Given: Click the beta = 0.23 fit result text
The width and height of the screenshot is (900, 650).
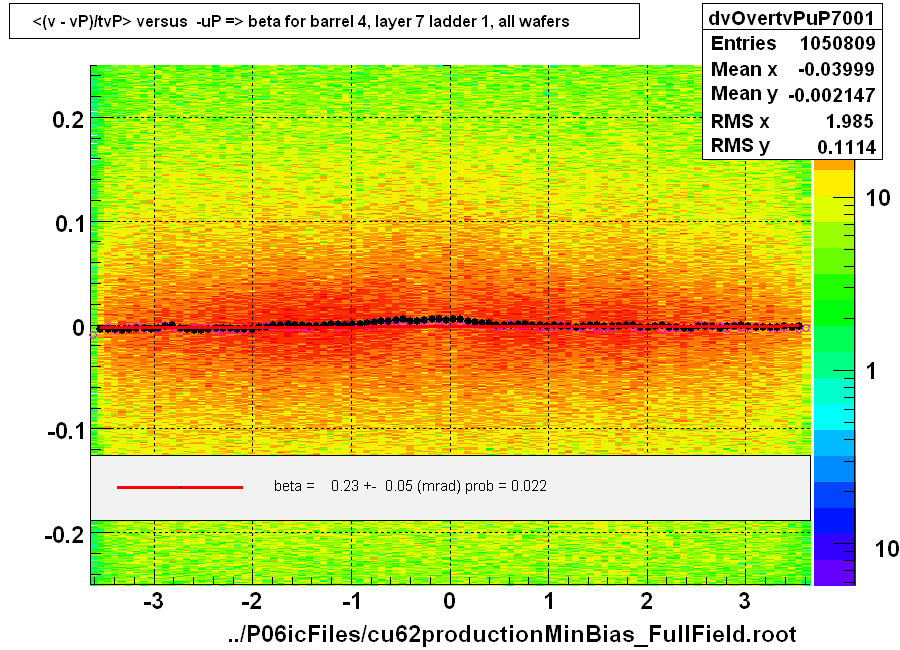Looking at the screenshot, I should (410, 486).
